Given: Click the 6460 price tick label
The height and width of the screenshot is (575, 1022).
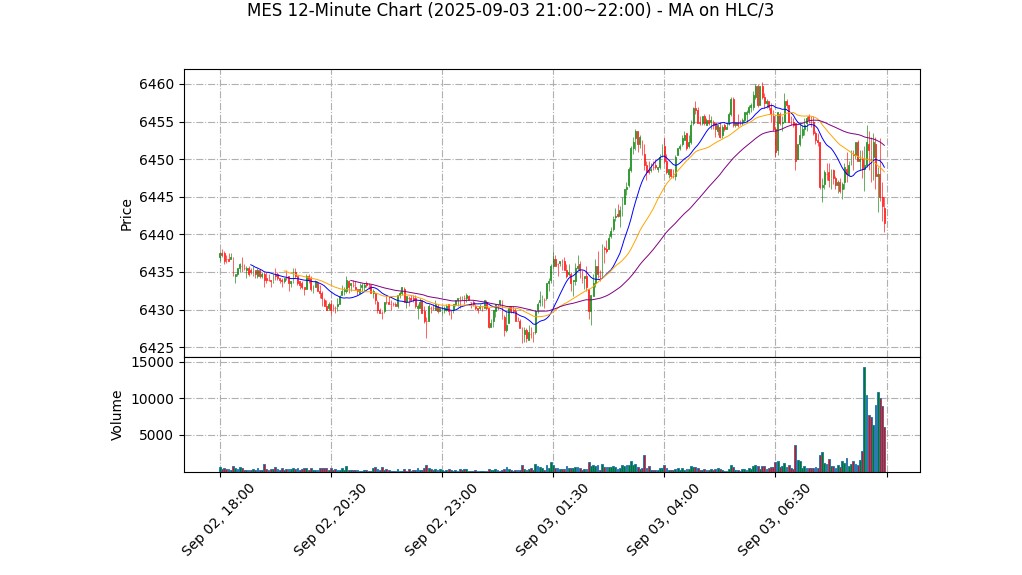Looking at the screenshot, I should (156, 85).
